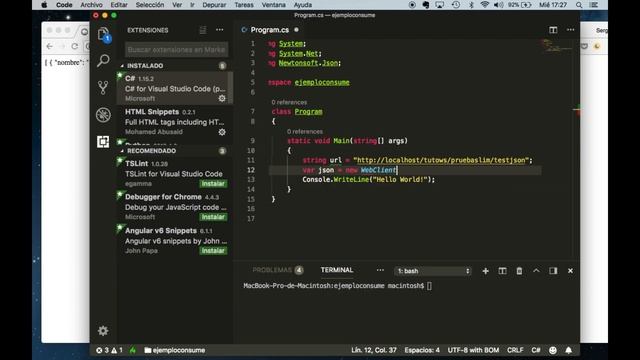Viewport: 640px width, 360px height.
Task: Click the 0 references lens above class Program
Action: tap(289, 102)
